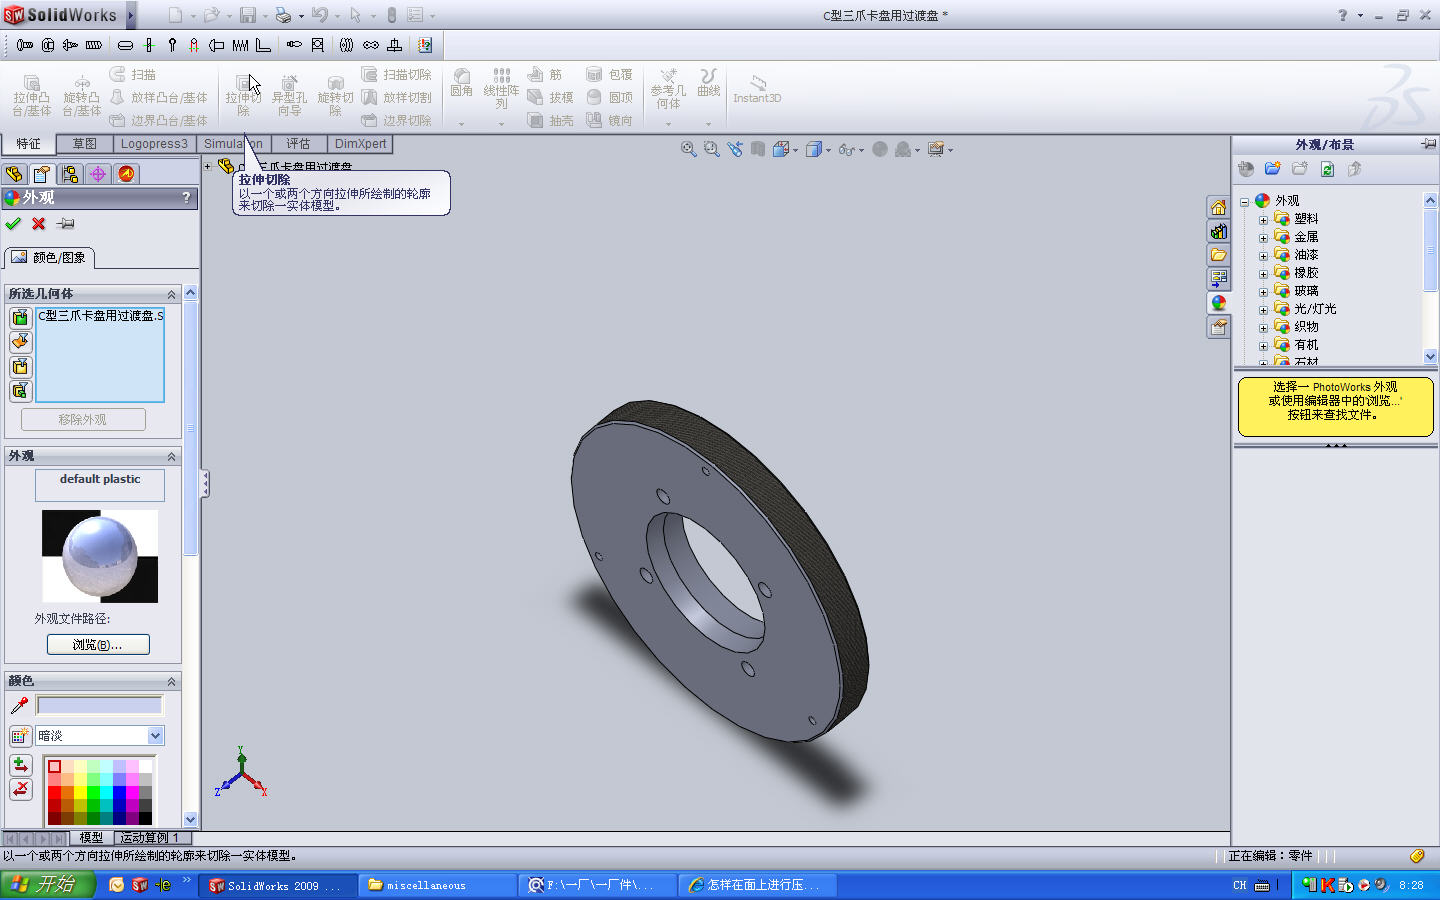Add the current color to swatches
The height and width of the screenshot is (900, 1440).
point(20,765)
